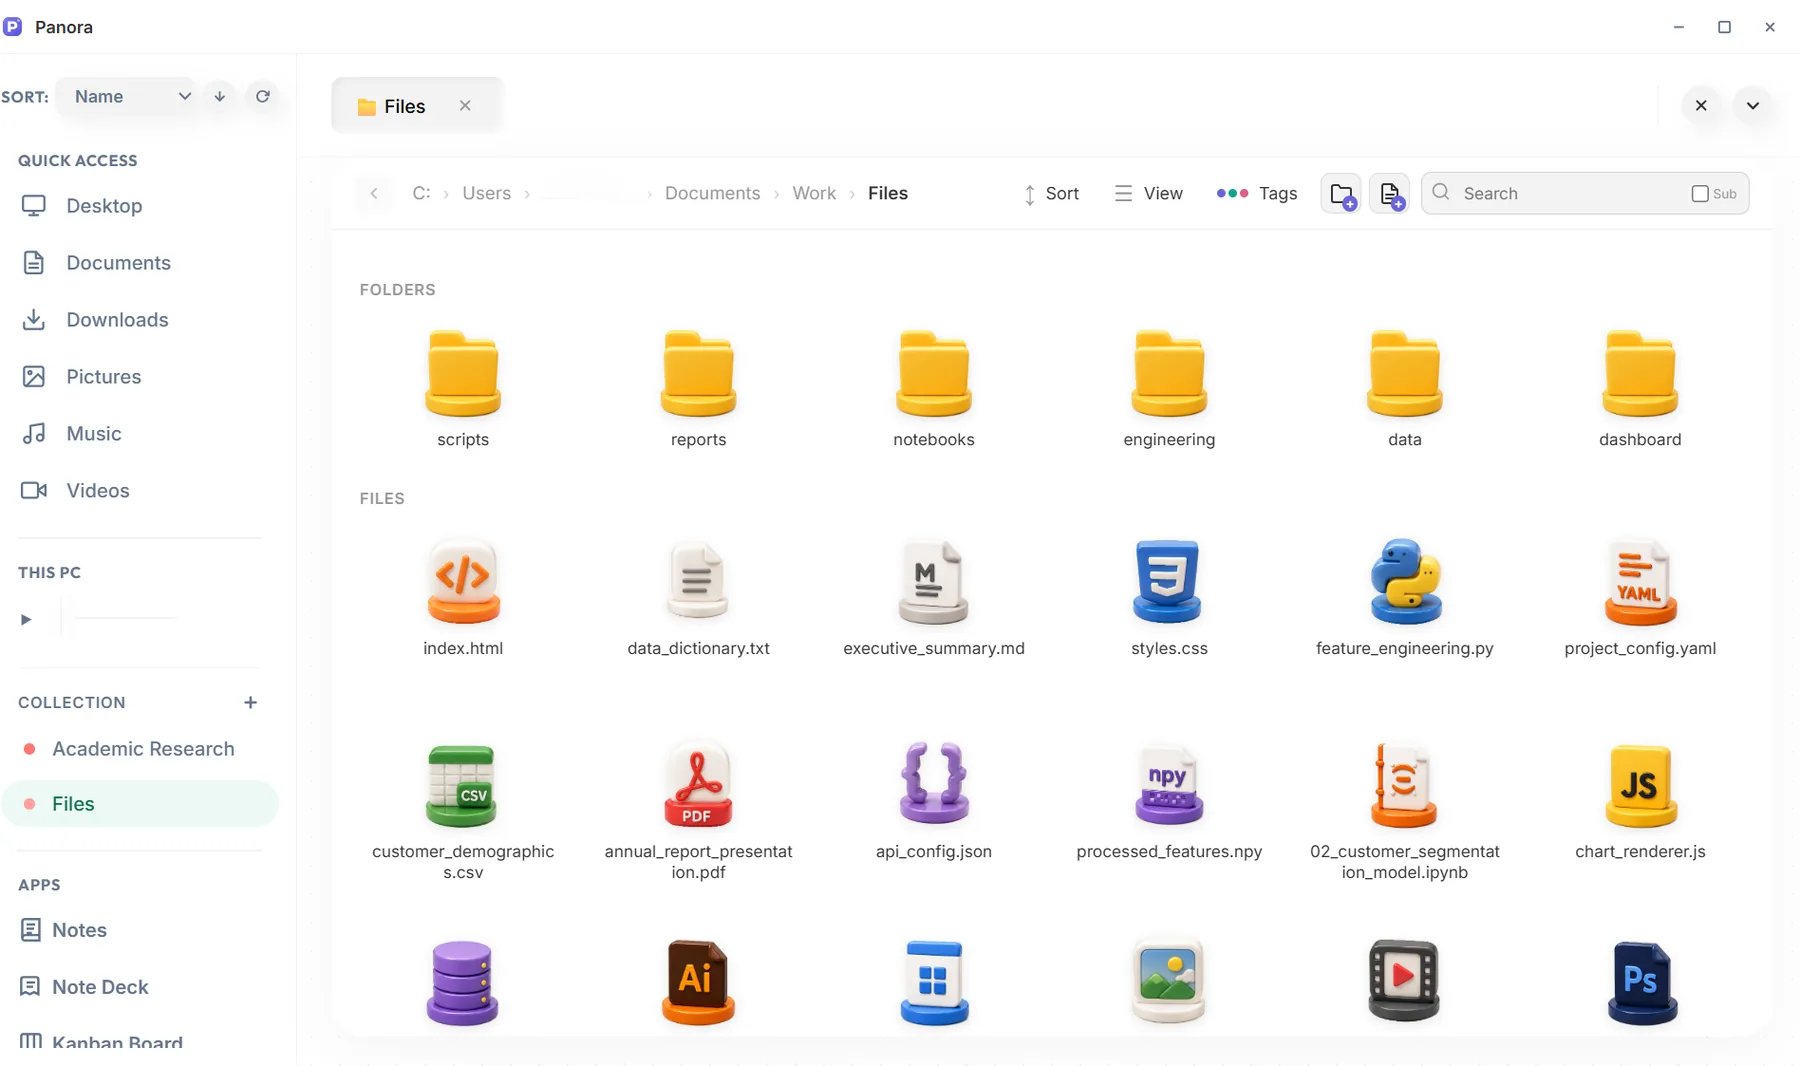Refresh the sidebar list
The width and height of the screenshot is (1800, 1066).
[x=263, y=96]
